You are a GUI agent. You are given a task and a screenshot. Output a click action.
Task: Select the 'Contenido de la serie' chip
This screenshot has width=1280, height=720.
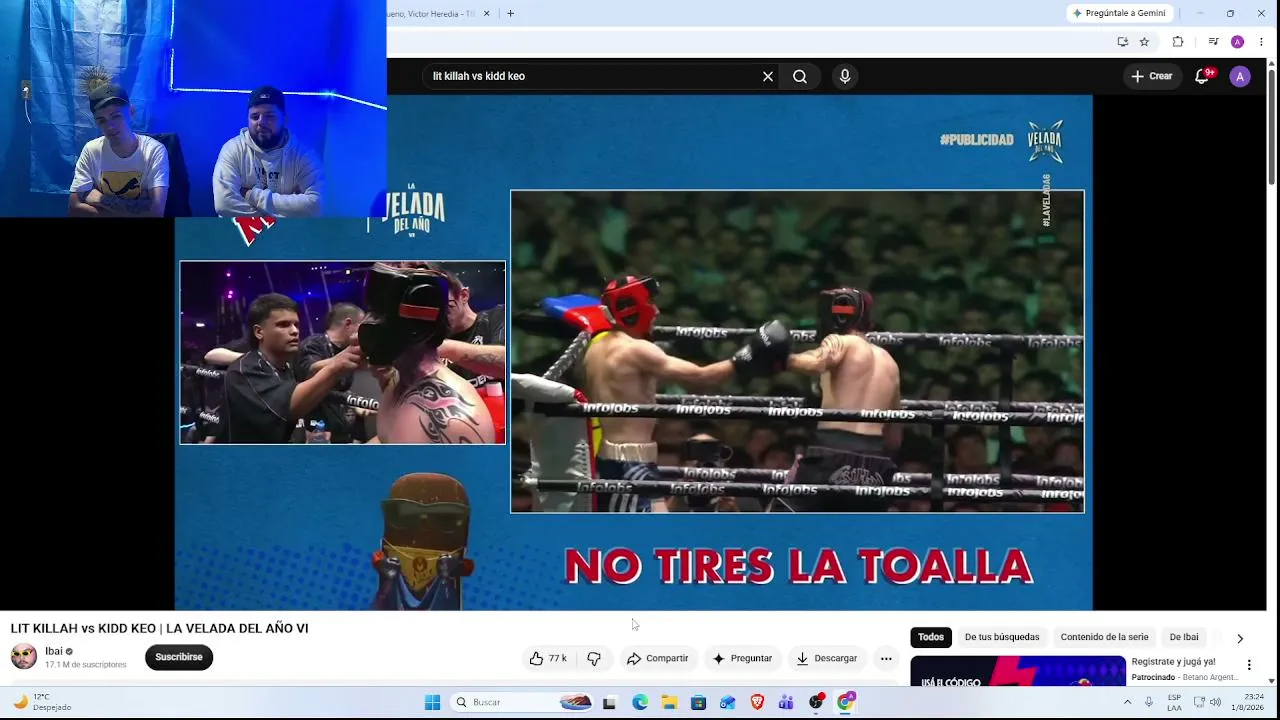pyautogui.click(x=1104, y=637)
